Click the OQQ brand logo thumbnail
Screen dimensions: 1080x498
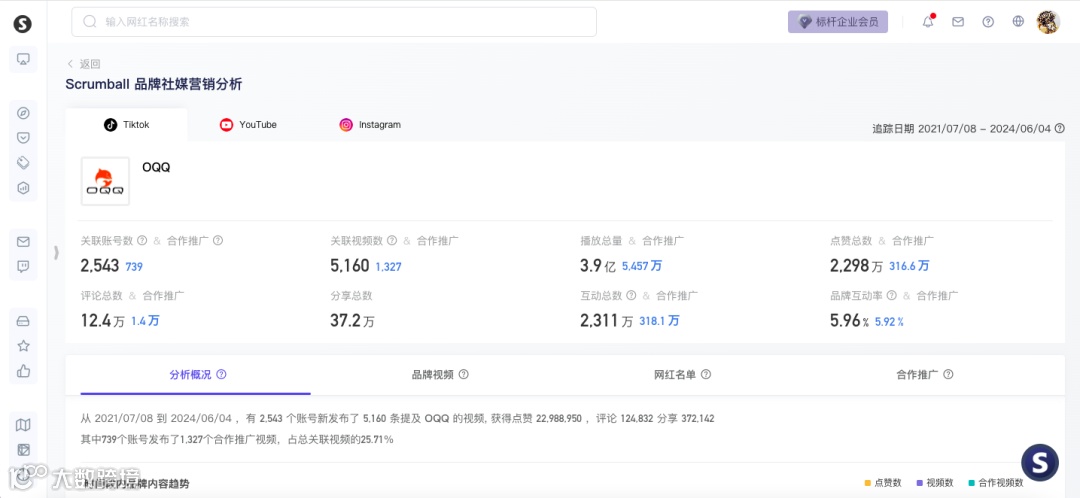(x=105, y=181)
